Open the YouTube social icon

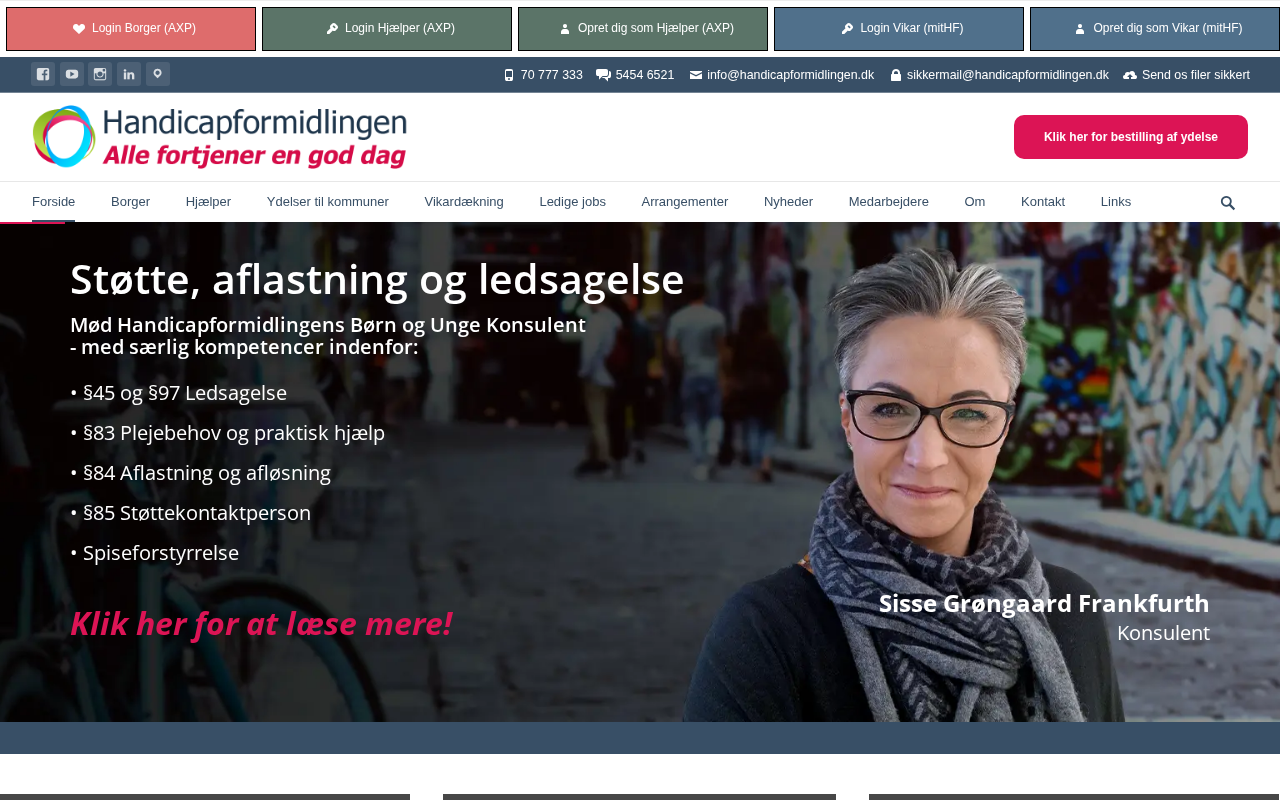(72, 74)
